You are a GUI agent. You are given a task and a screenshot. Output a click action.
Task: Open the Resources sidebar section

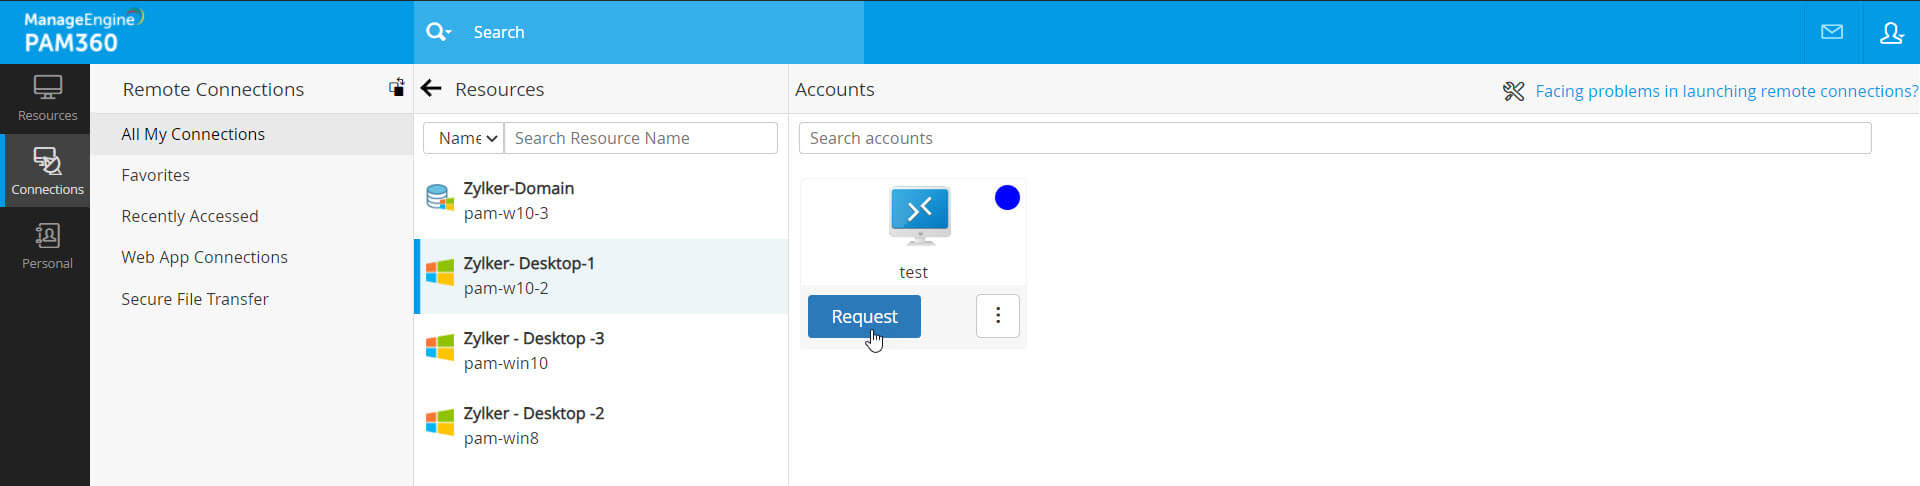[46, 98]
